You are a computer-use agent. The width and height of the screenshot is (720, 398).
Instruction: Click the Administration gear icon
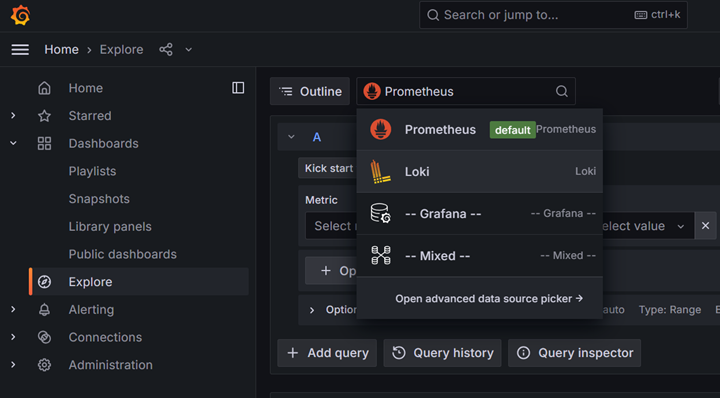(x=45, y=365)
